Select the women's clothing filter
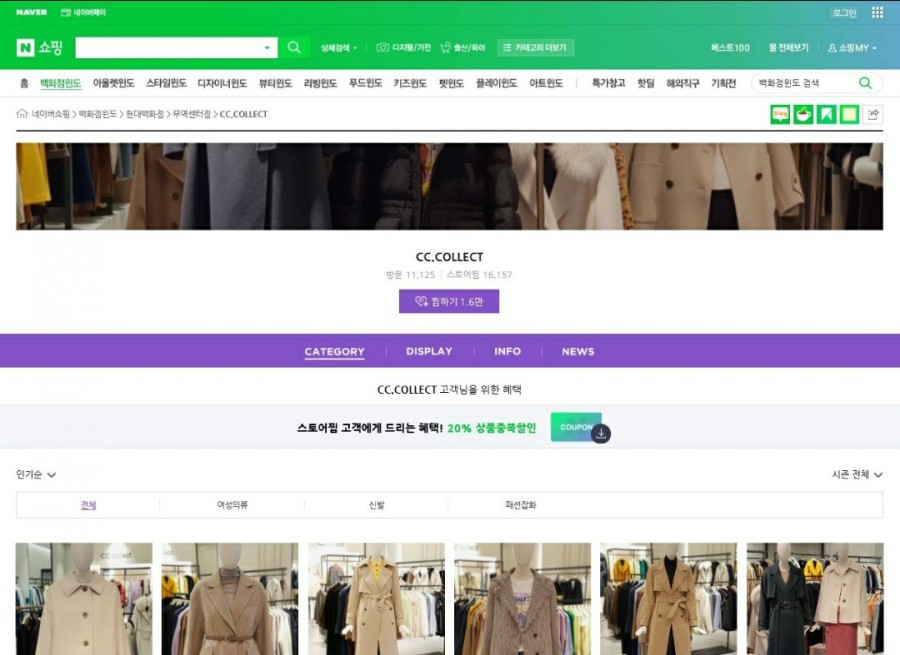 [232, 505]
